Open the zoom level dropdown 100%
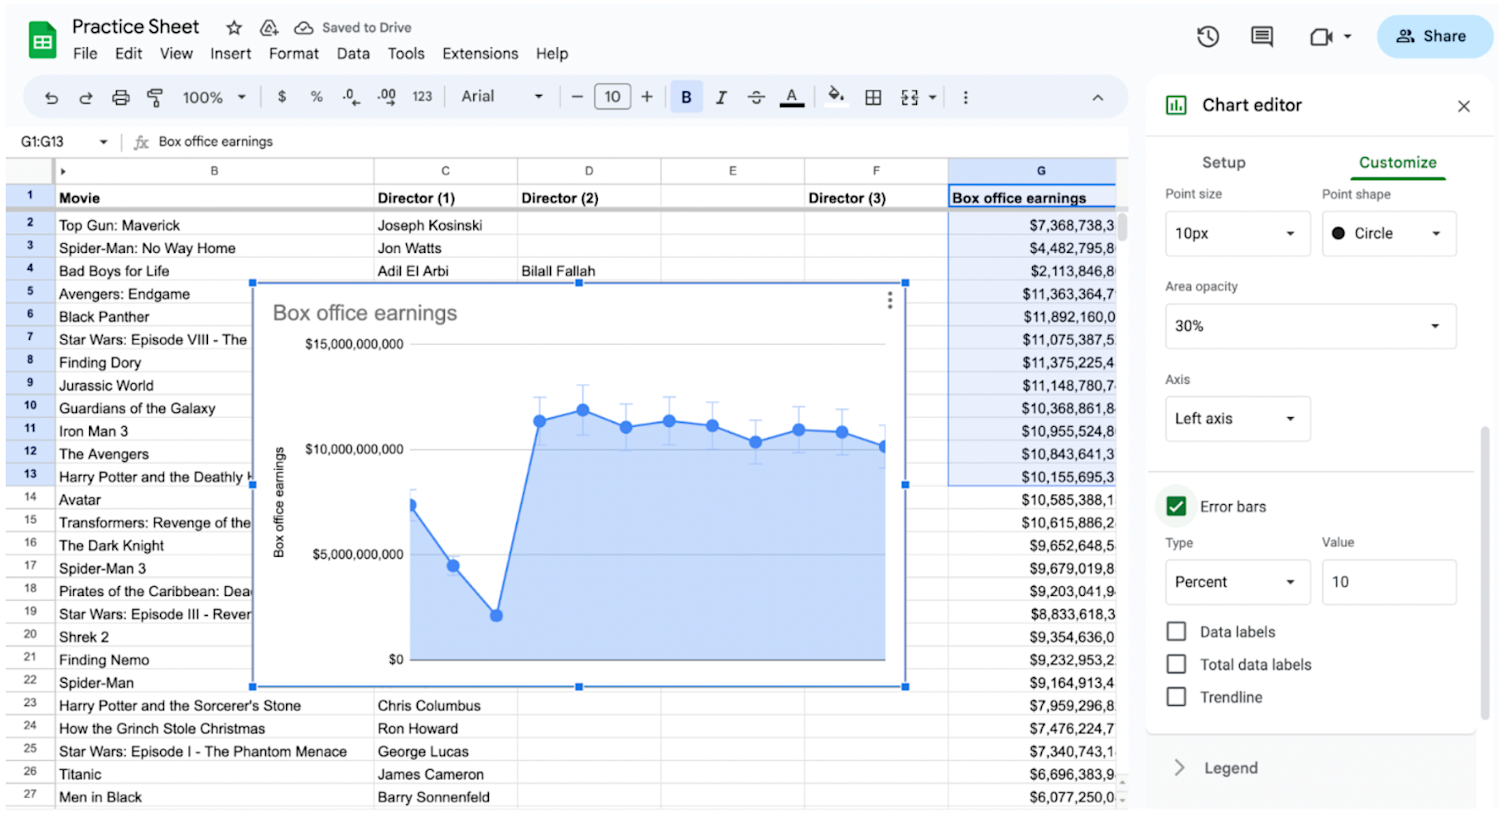 (x=213, y=97)
